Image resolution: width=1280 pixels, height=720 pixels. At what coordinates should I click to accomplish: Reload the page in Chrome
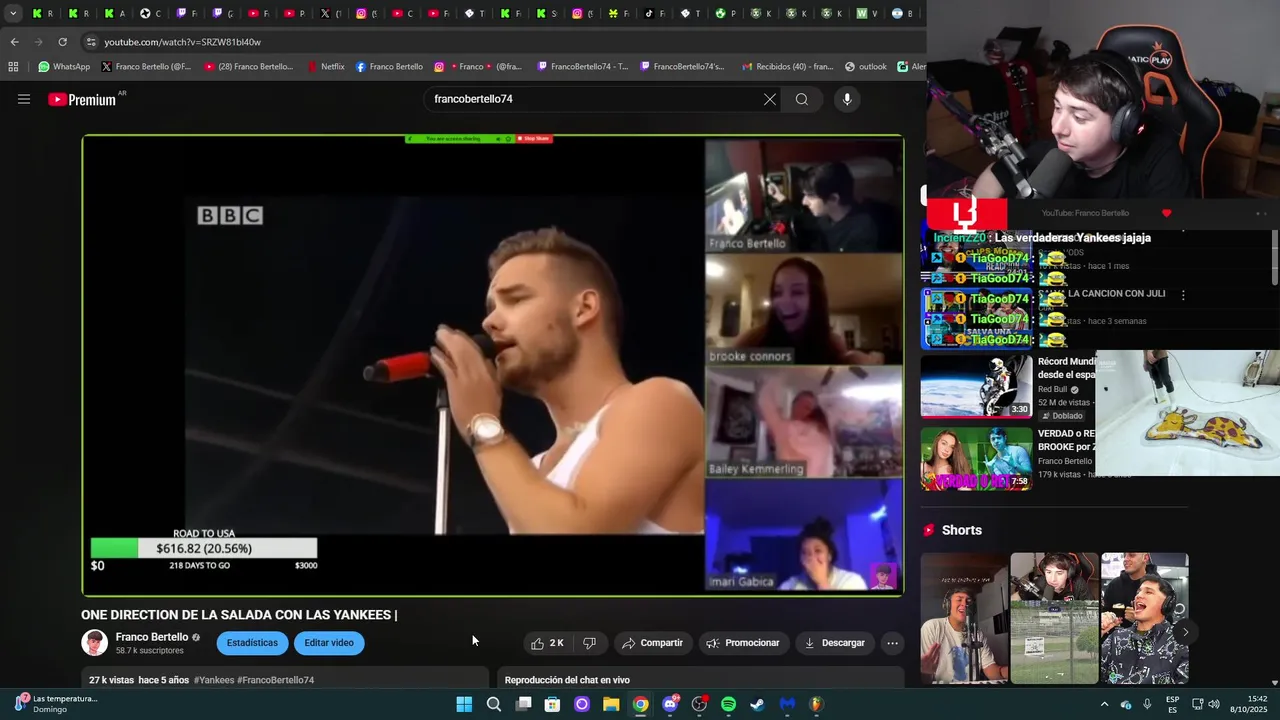[62, 42]
